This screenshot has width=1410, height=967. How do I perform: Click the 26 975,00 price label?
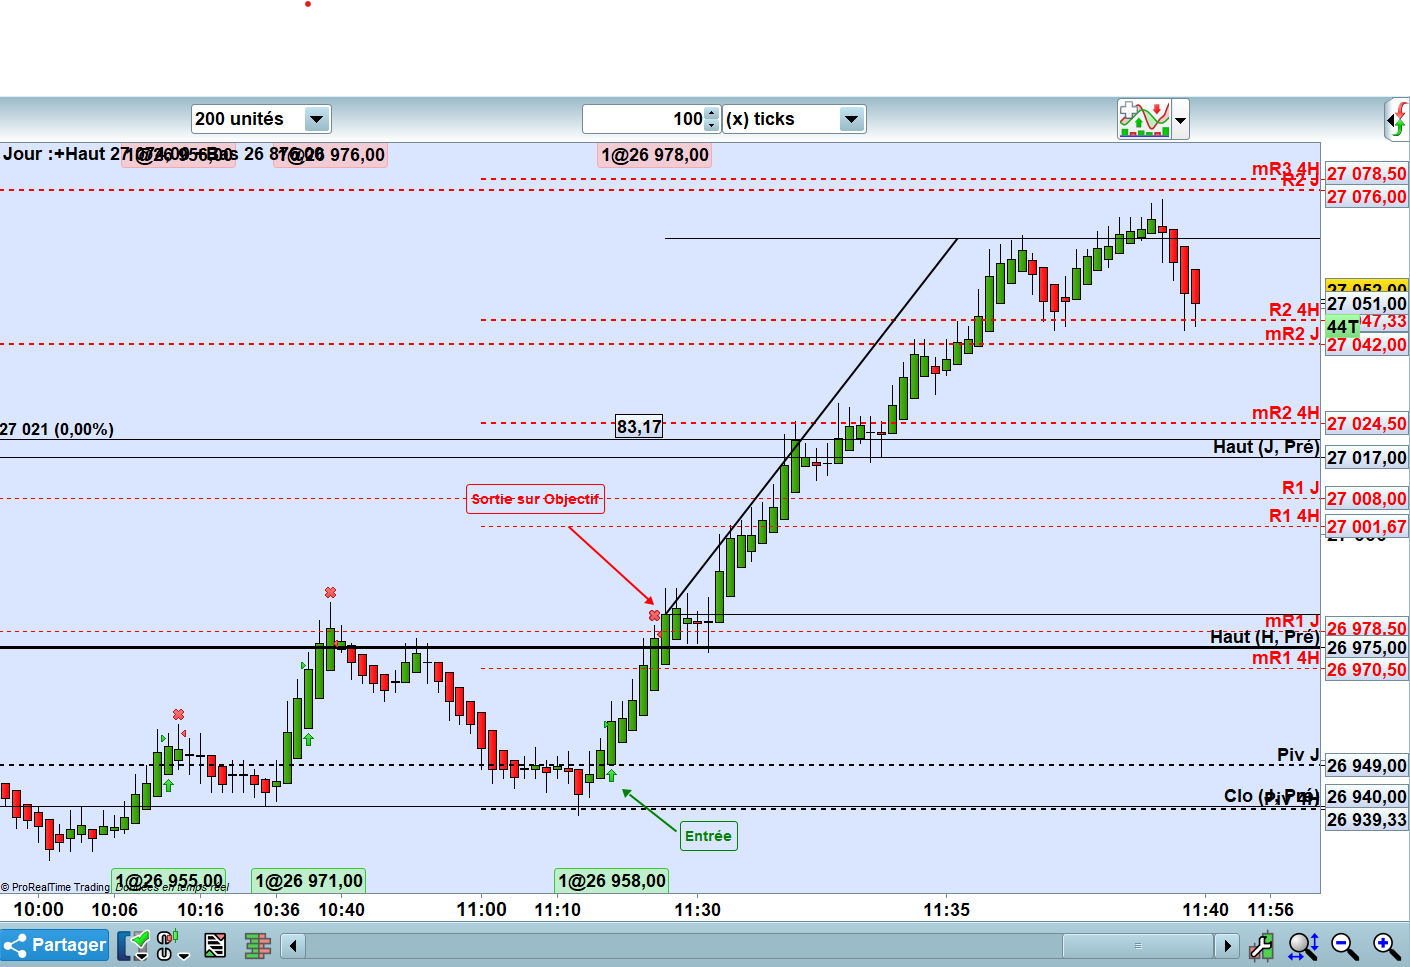1366,648
